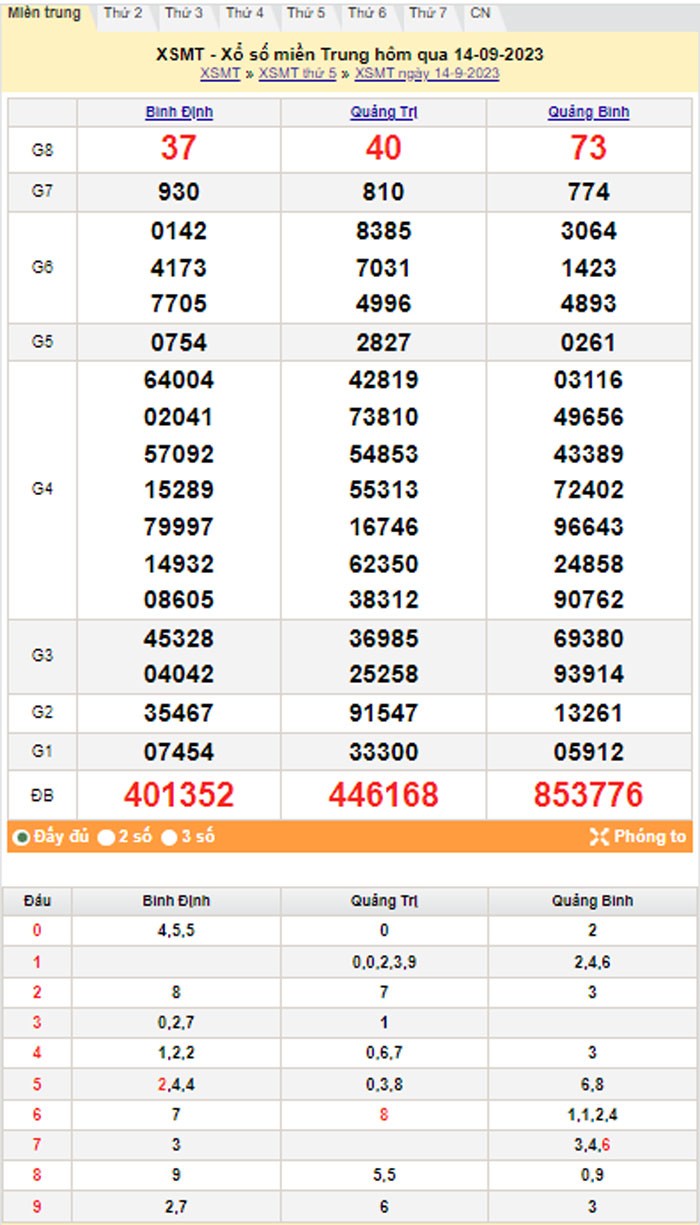The image size is (700, 1225).
Task: Switch to the Thứ 7 tab
Action: click(428, 14)
